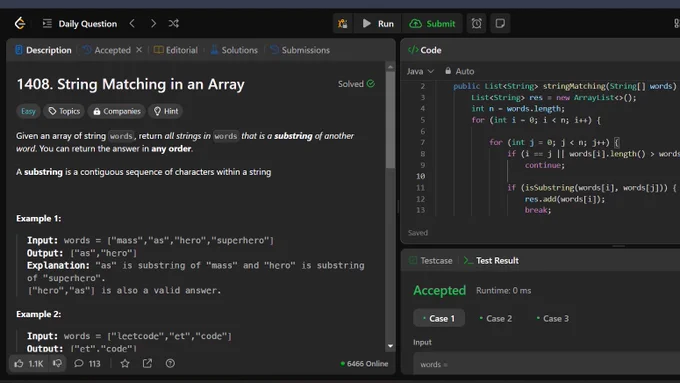680x383 pixels.
Task: Open the help question mark icon
Action: [x=170, y=363]
